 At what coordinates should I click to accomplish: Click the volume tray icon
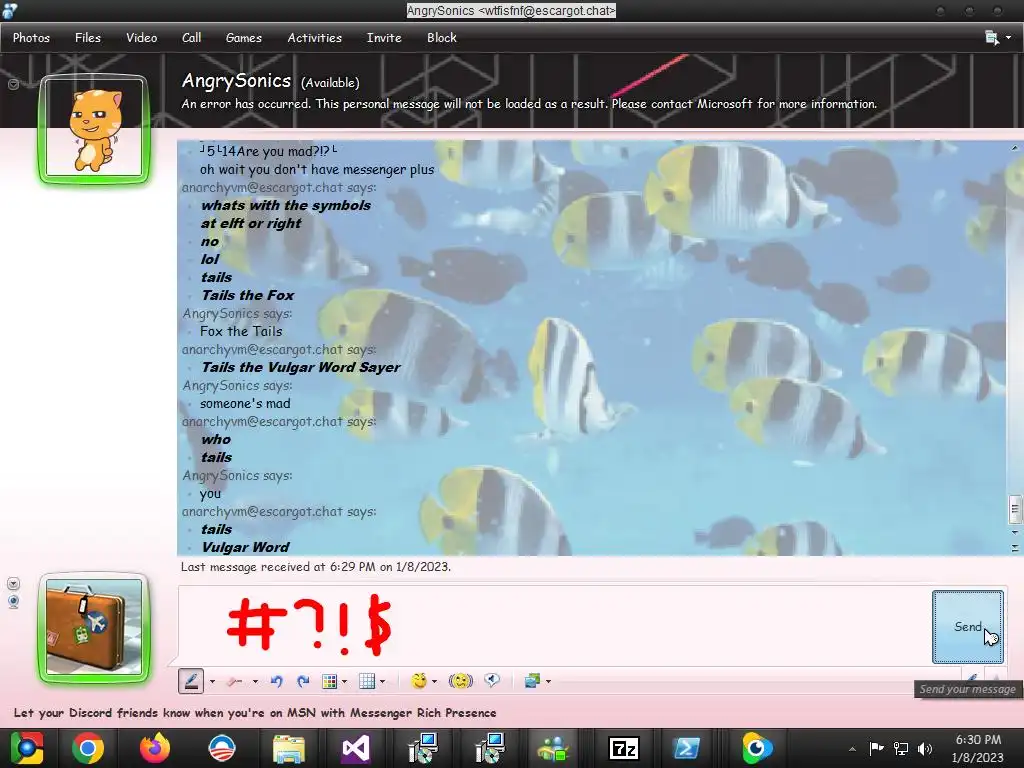tap(925, 748)
